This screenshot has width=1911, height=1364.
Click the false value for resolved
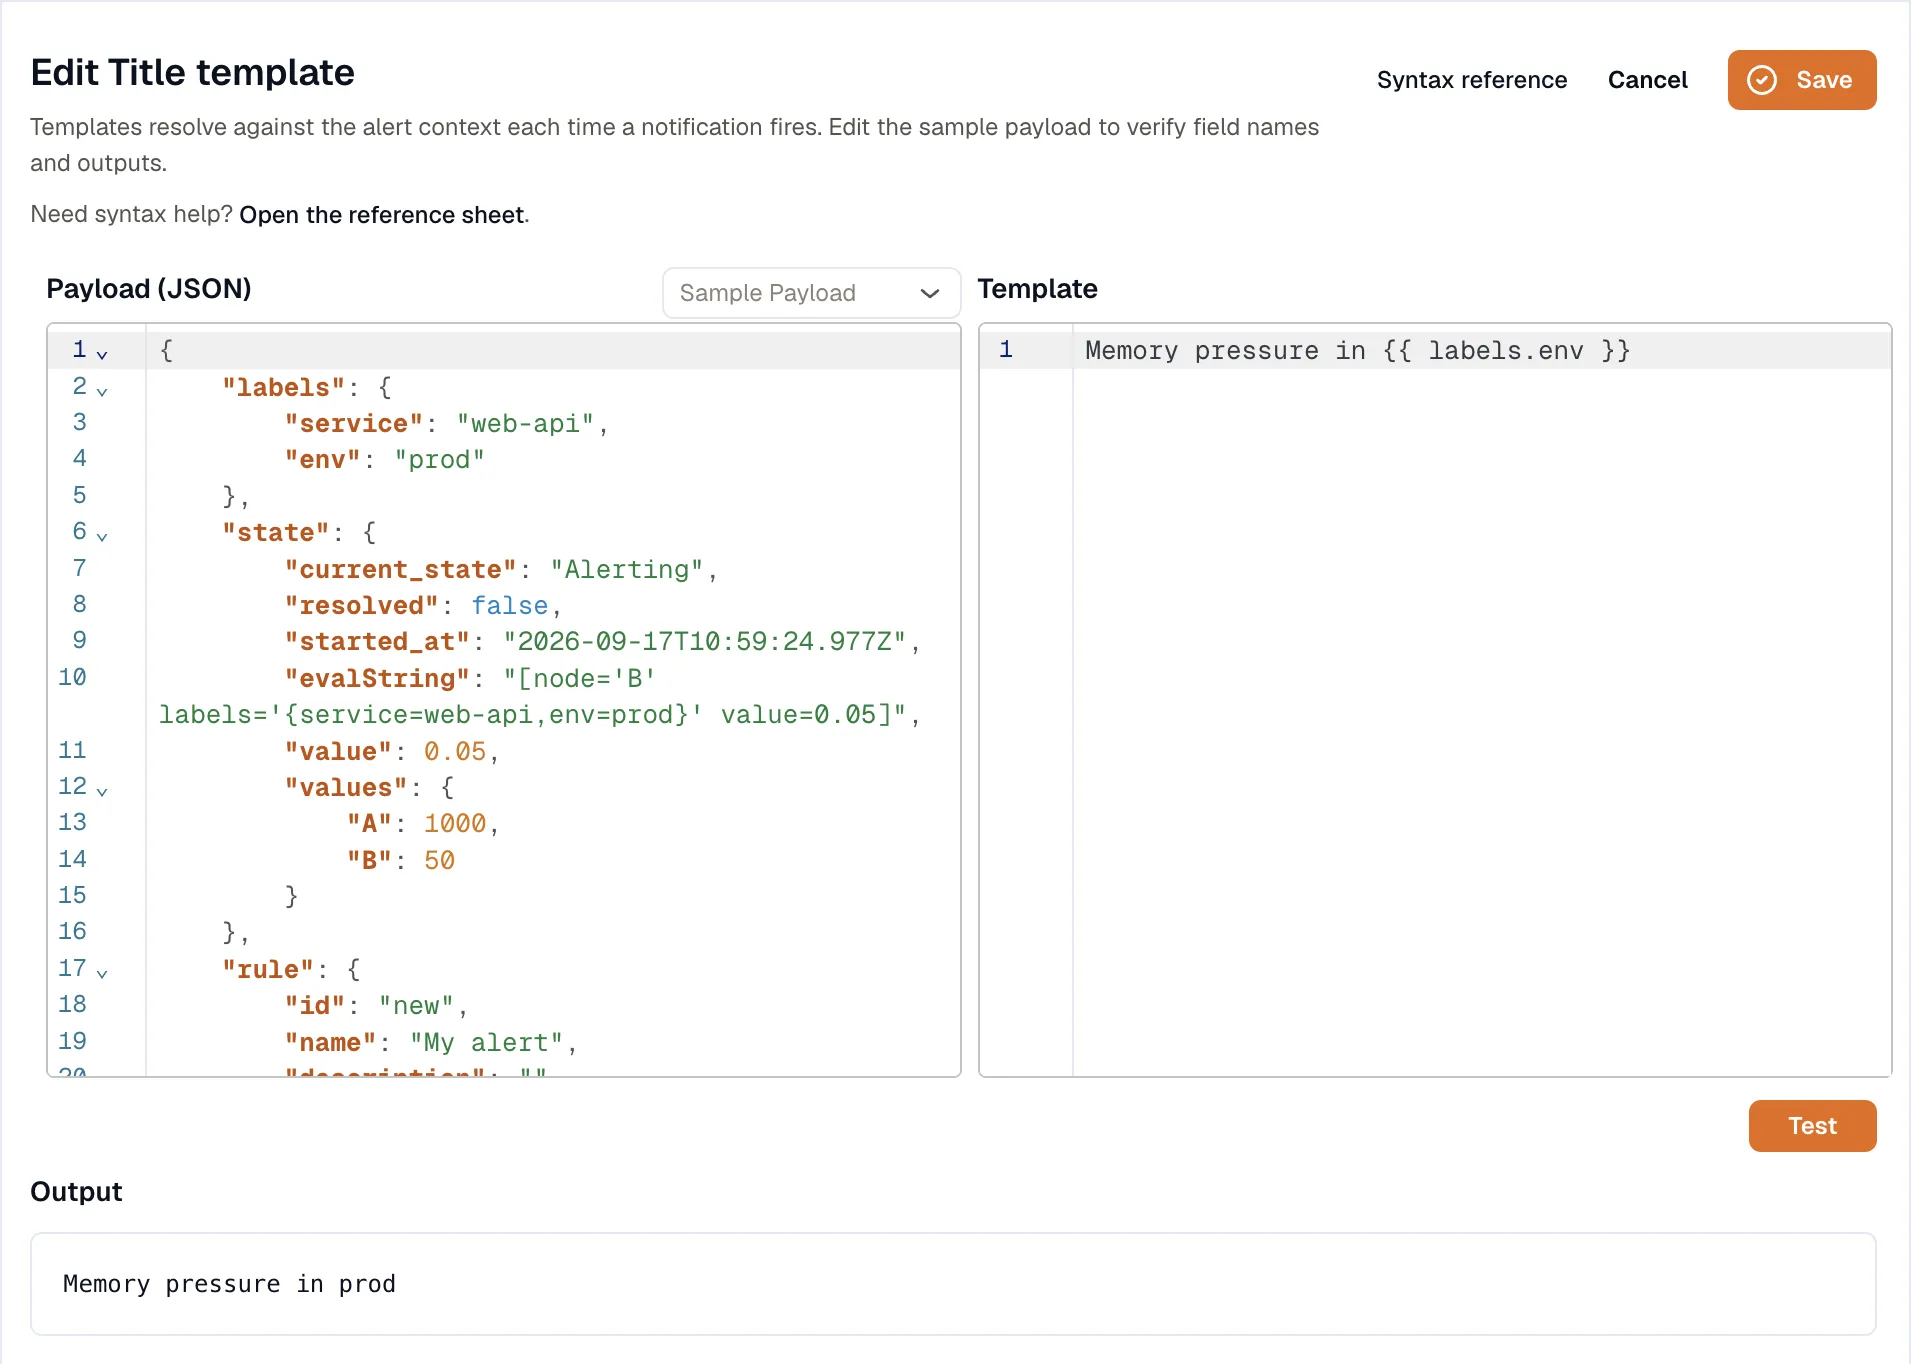coord(510,606)
